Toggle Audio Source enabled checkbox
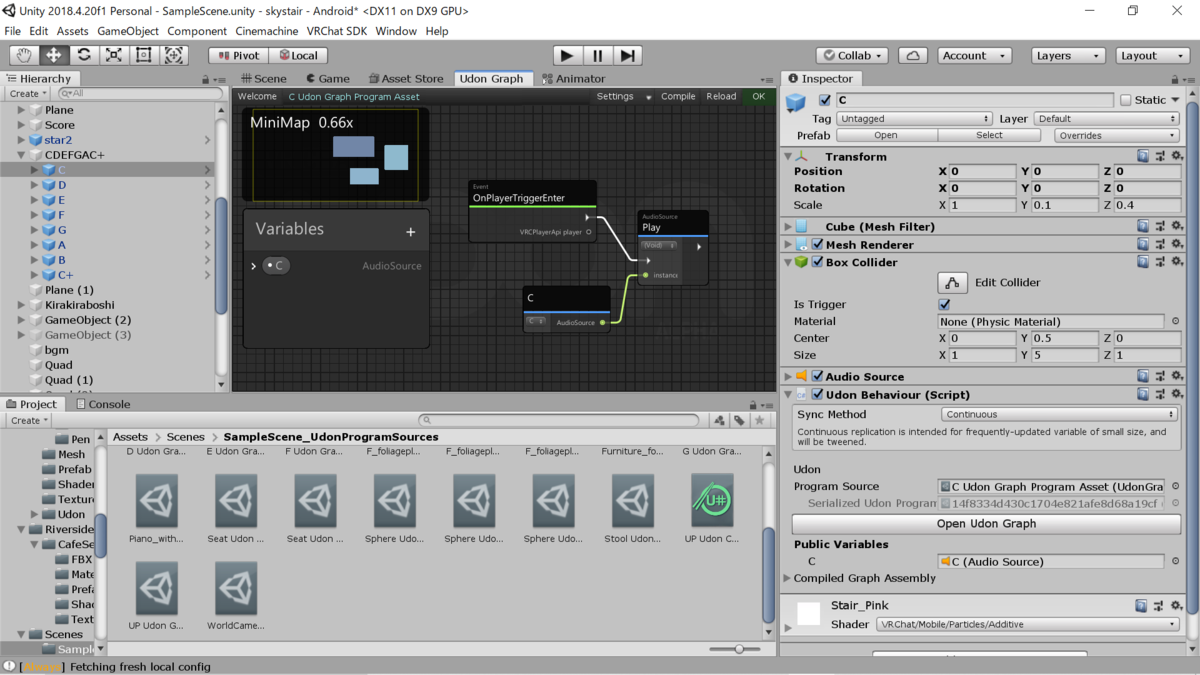The width and height of the screenshot is (1200, 675). 818,377
